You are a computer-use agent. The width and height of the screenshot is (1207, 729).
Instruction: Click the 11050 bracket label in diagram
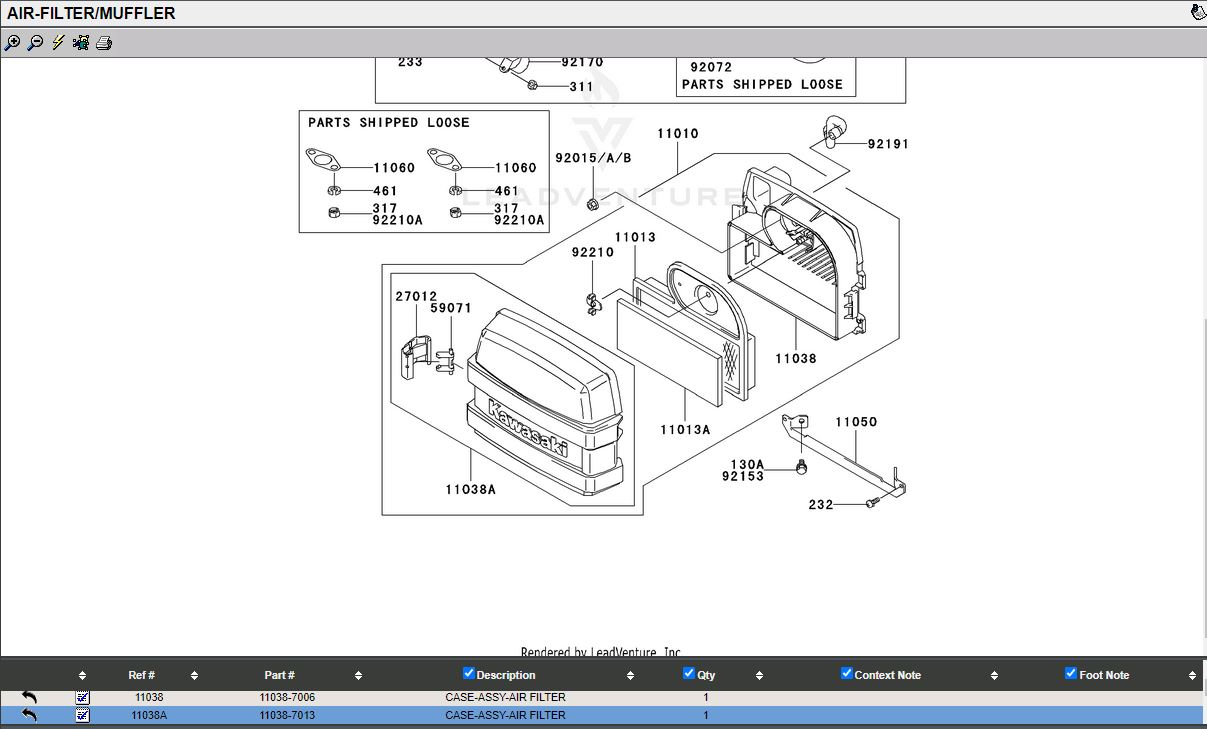(x=856, y=422)
